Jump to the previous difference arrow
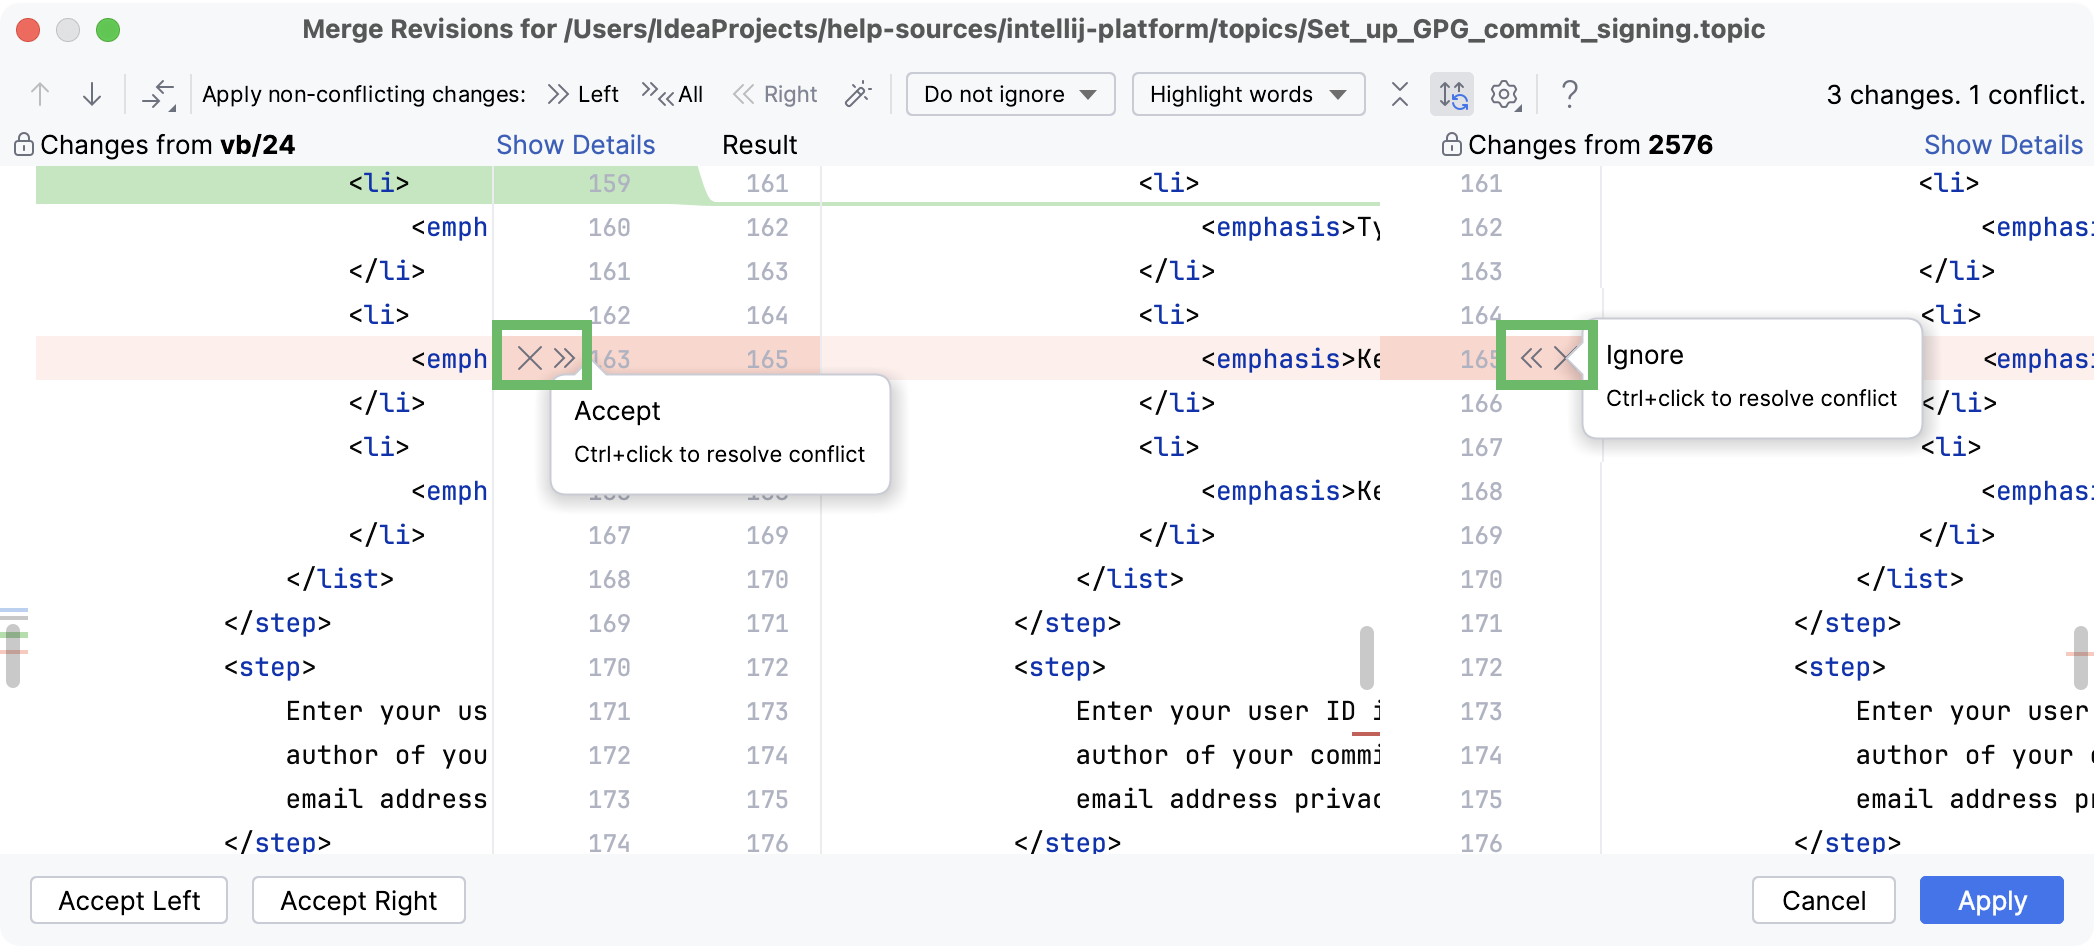Viewport: 2094px width, 946px height. [40, 94]
